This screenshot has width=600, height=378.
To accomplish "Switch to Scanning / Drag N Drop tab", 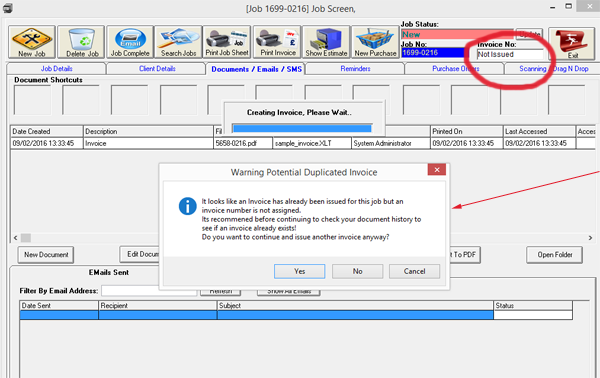I will [x=553, y=69].
